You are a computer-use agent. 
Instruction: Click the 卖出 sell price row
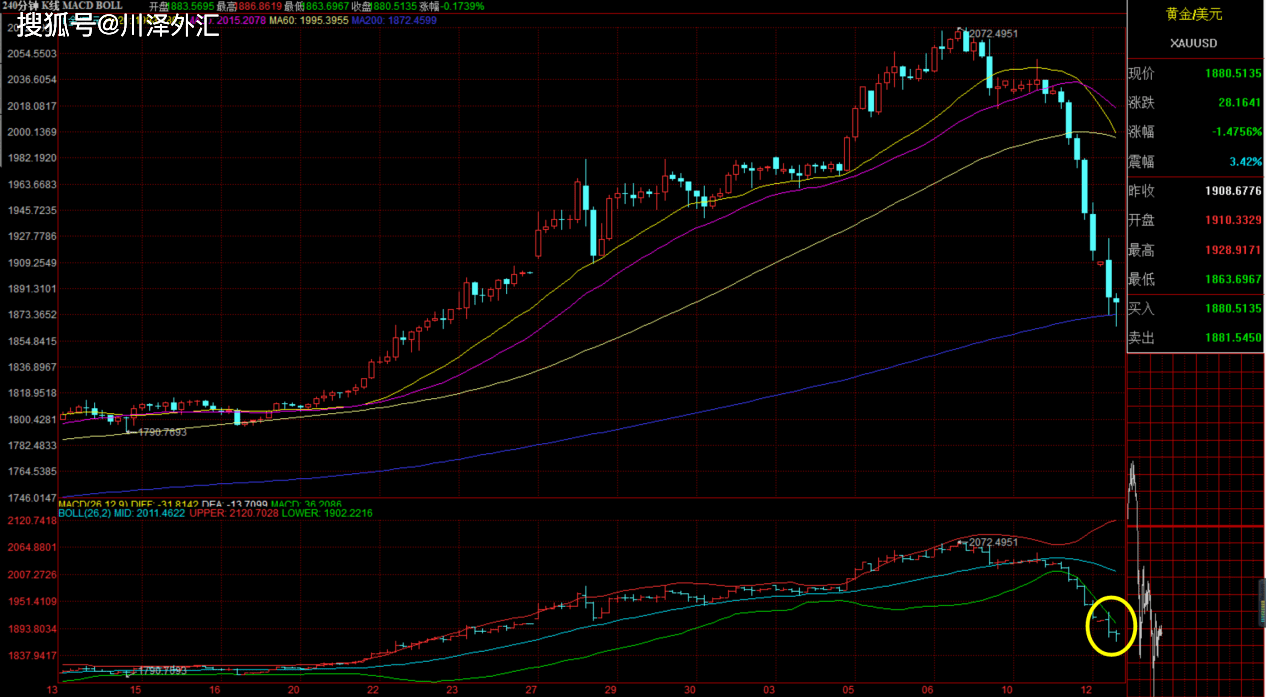(1194, 338)
